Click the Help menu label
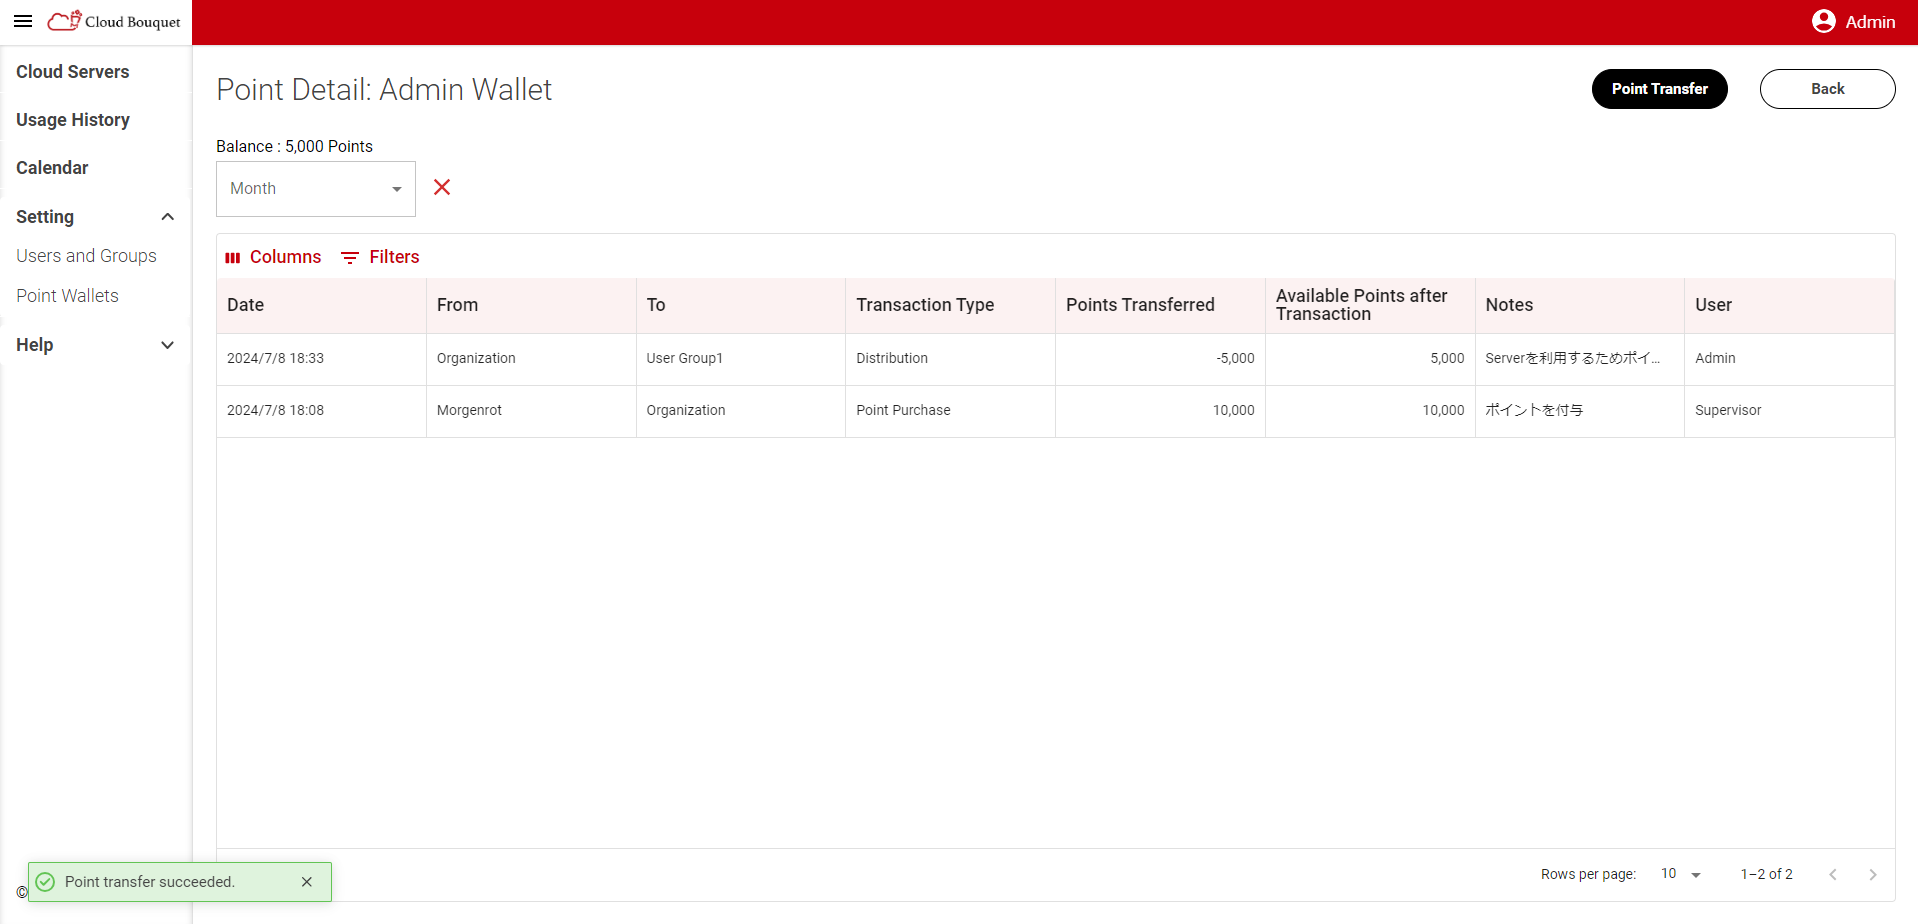The width and height of the screenshot is (1918, 924). pos(35,345)
